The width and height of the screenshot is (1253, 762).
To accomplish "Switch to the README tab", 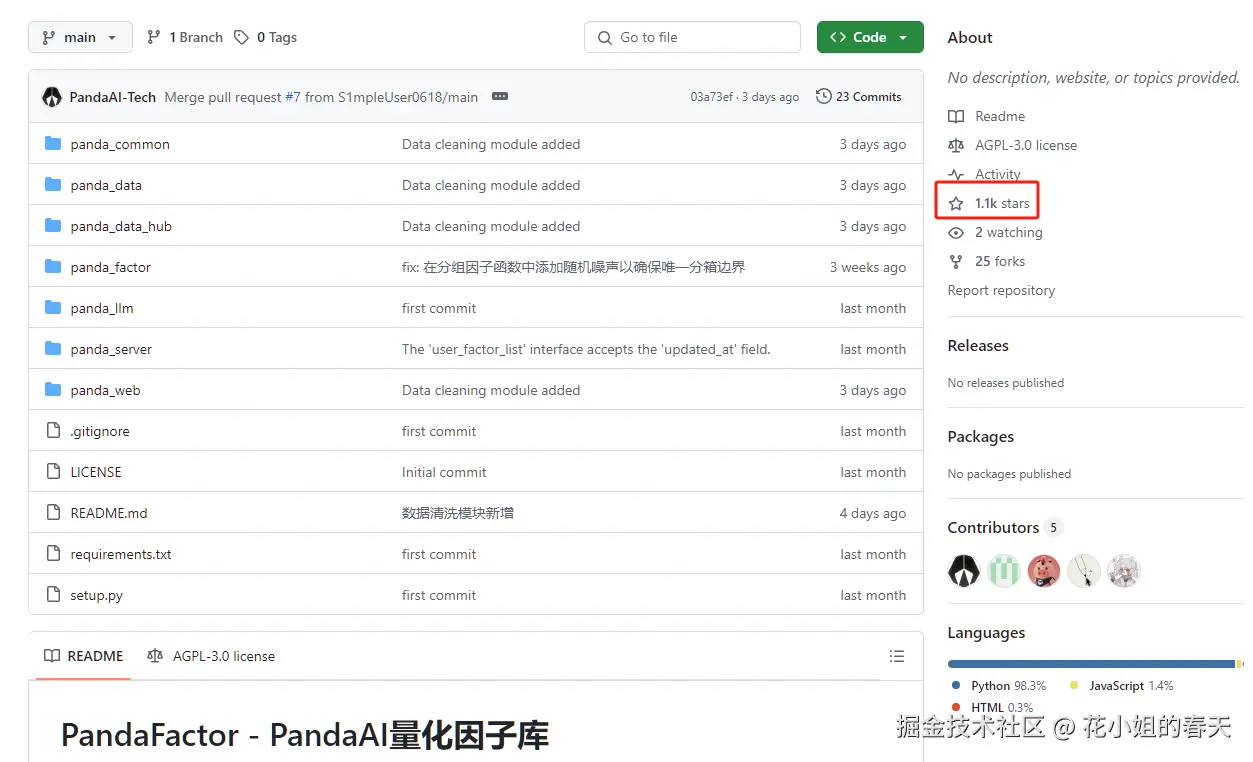I will (84, 656).
